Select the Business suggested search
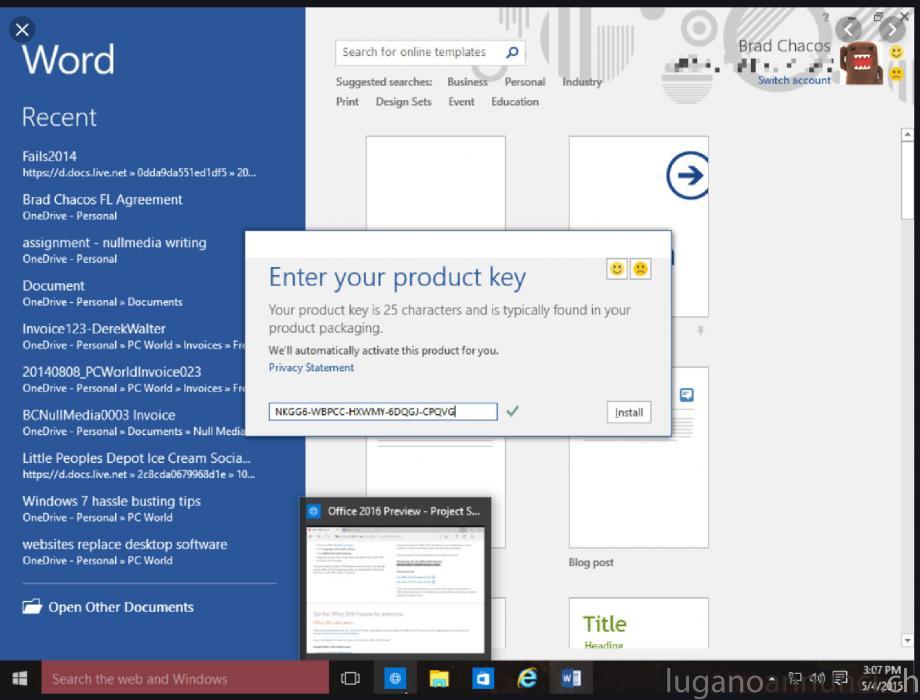This screenshot has height=700, width=920. pos(467,82)
